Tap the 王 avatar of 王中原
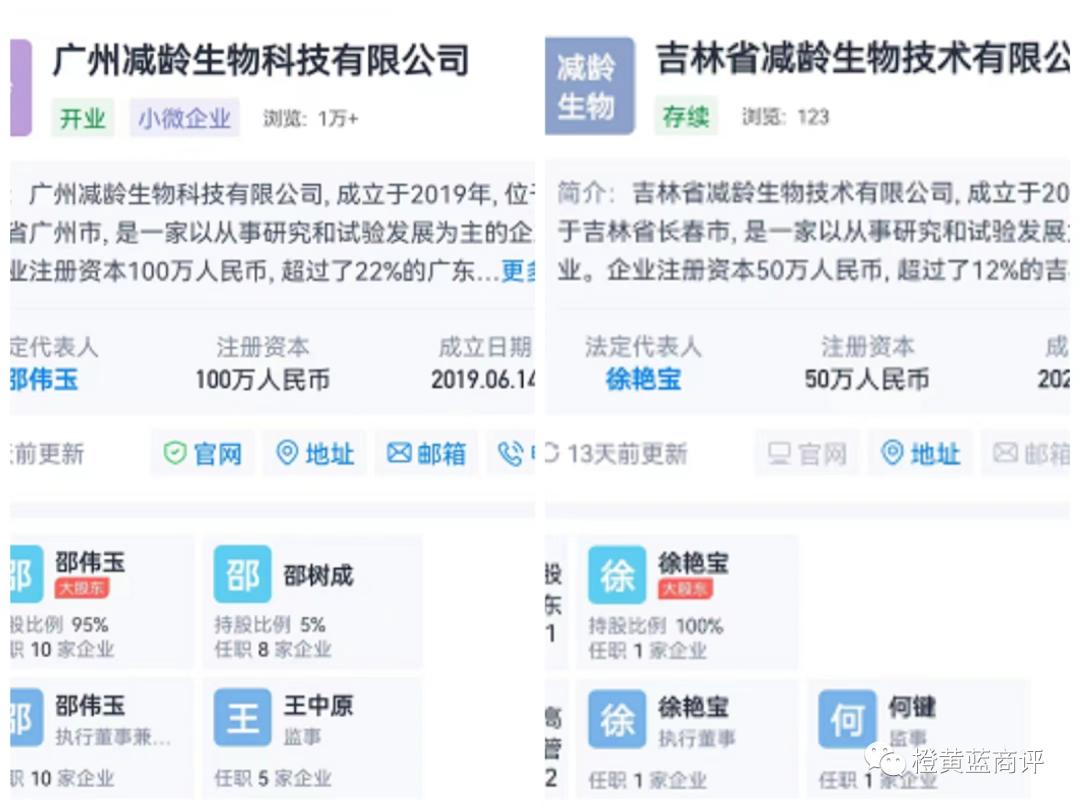 coord(242,717)
